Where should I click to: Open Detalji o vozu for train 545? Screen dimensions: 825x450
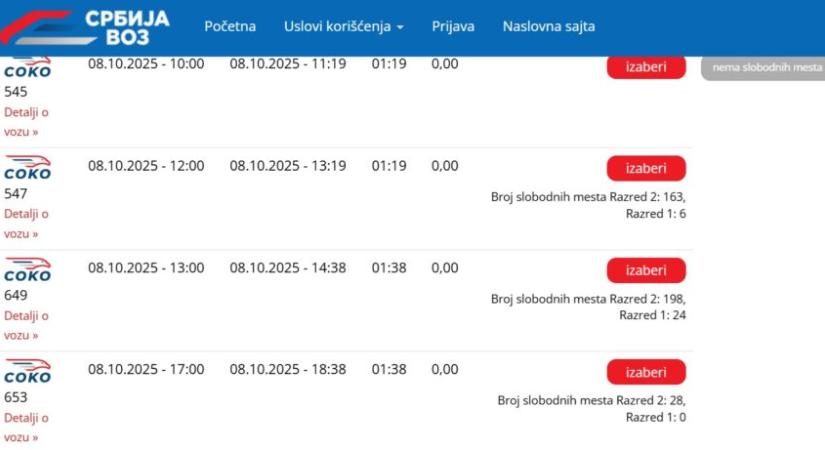point(26,122)
